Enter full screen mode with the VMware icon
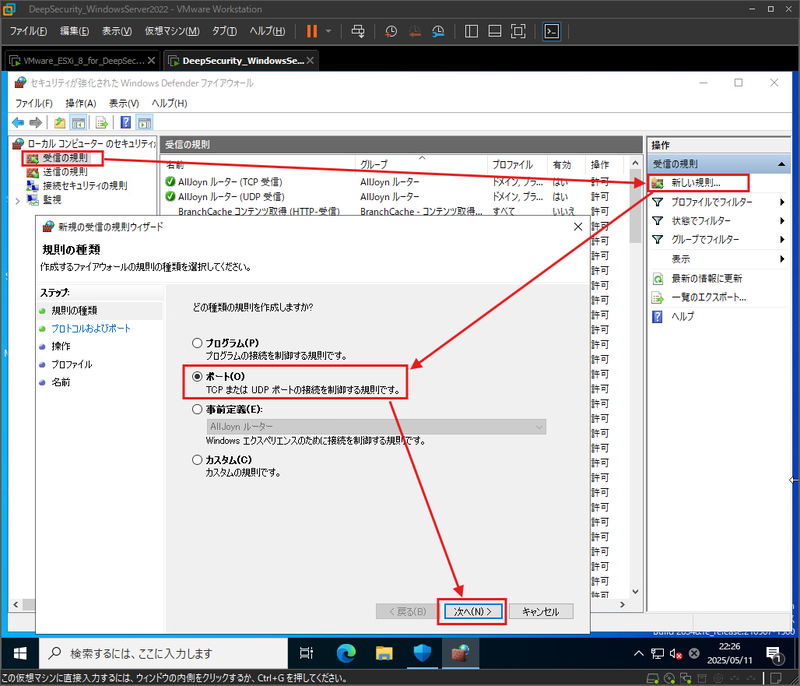 518,31
